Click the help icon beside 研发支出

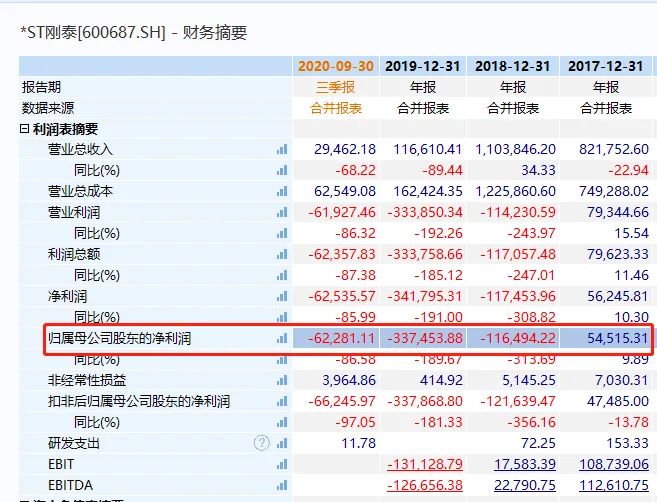click(262, 443)
